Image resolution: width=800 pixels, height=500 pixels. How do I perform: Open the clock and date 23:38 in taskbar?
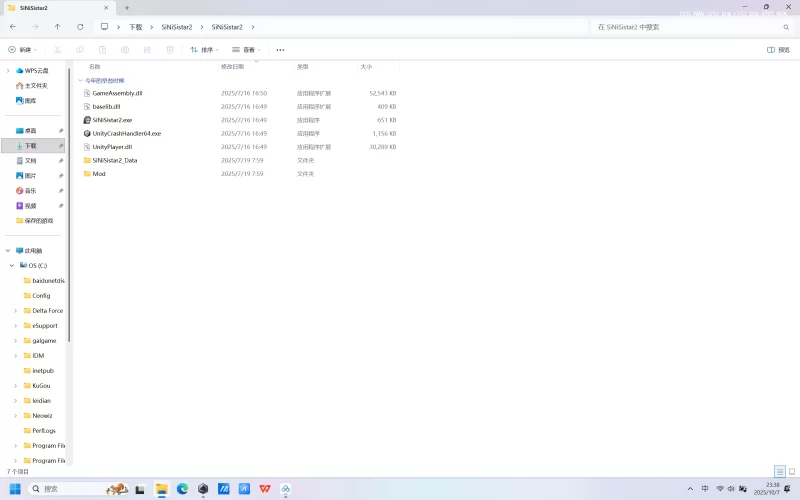[766, 489]
